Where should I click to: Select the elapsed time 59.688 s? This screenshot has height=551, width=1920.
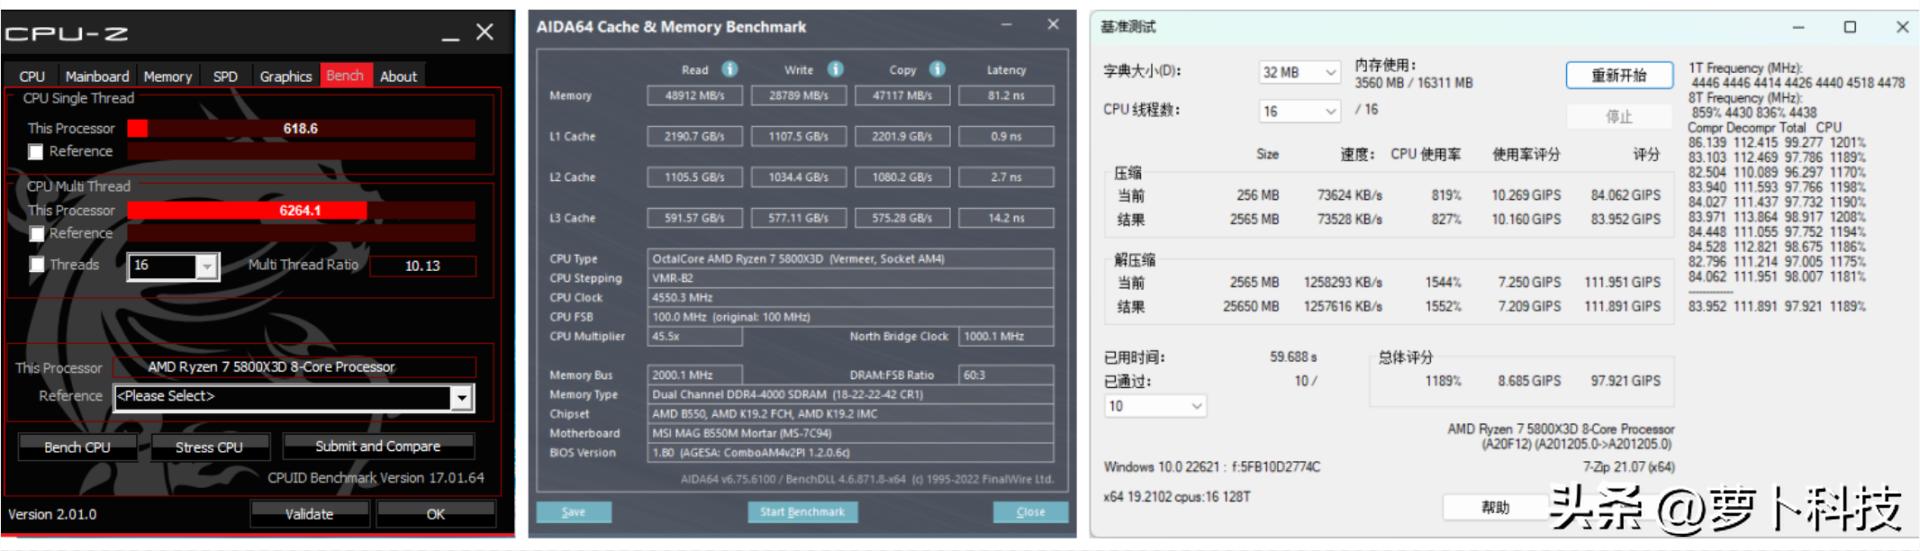coord(1293,357)
